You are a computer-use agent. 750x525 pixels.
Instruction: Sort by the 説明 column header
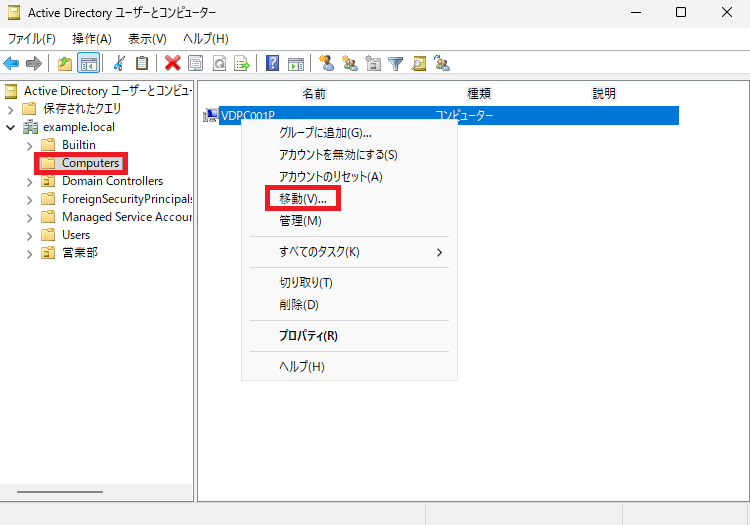(x=604, y=93)
